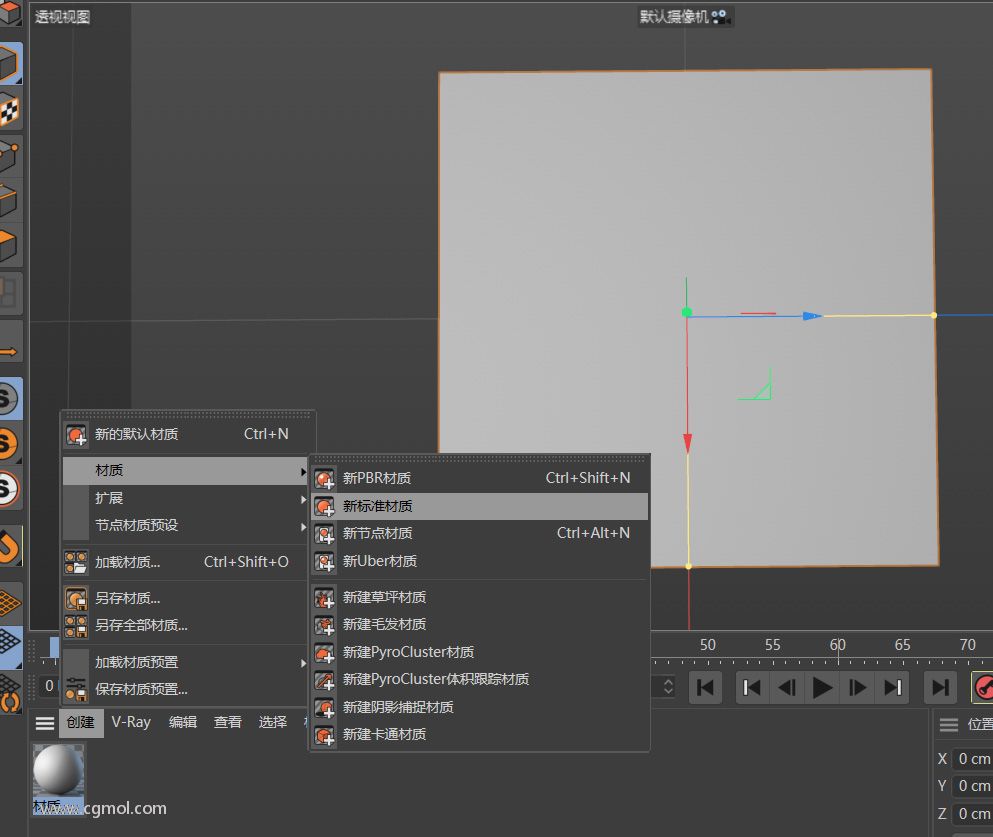Toggle the orange grid workplane icon

coord(10,602)
